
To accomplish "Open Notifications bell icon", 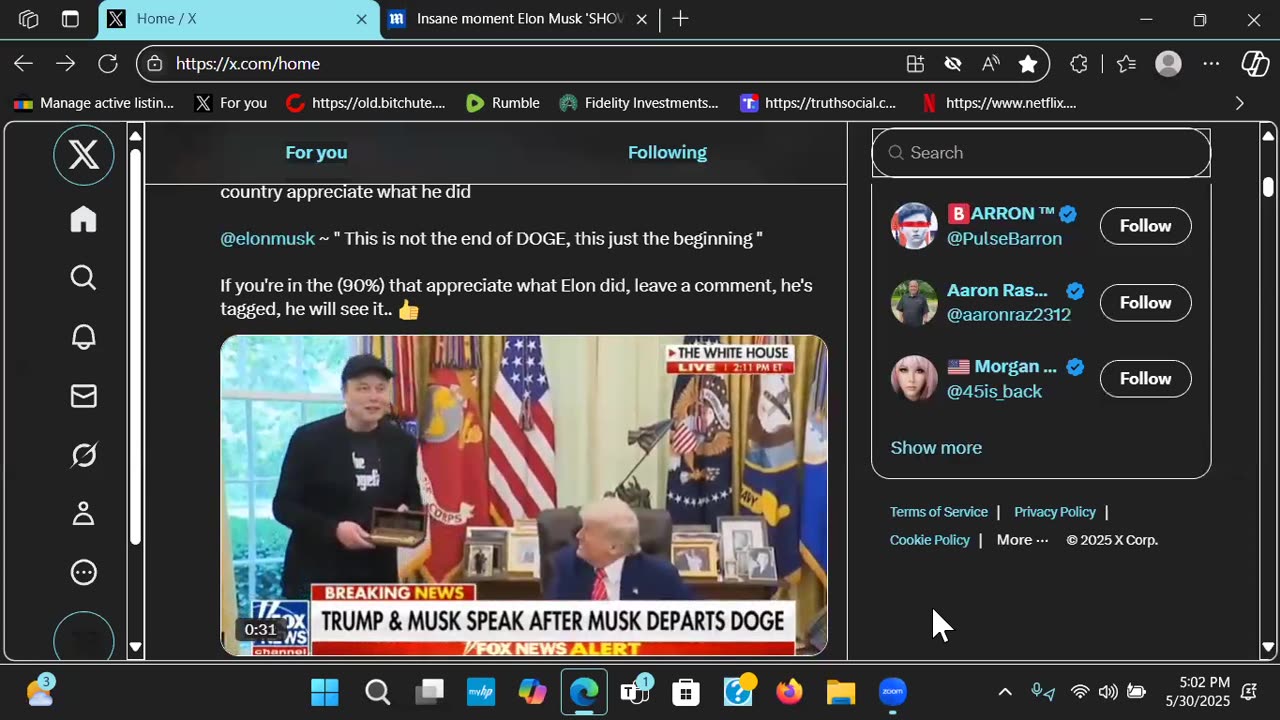I will coord(84,337).
